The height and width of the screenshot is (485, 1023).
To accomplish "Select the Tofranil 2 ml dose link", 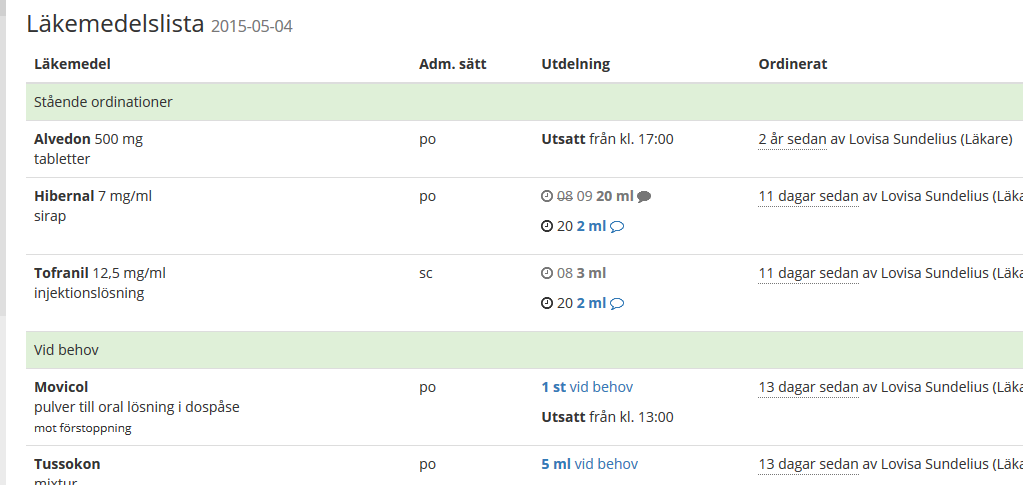I will [x=591, y=303].
